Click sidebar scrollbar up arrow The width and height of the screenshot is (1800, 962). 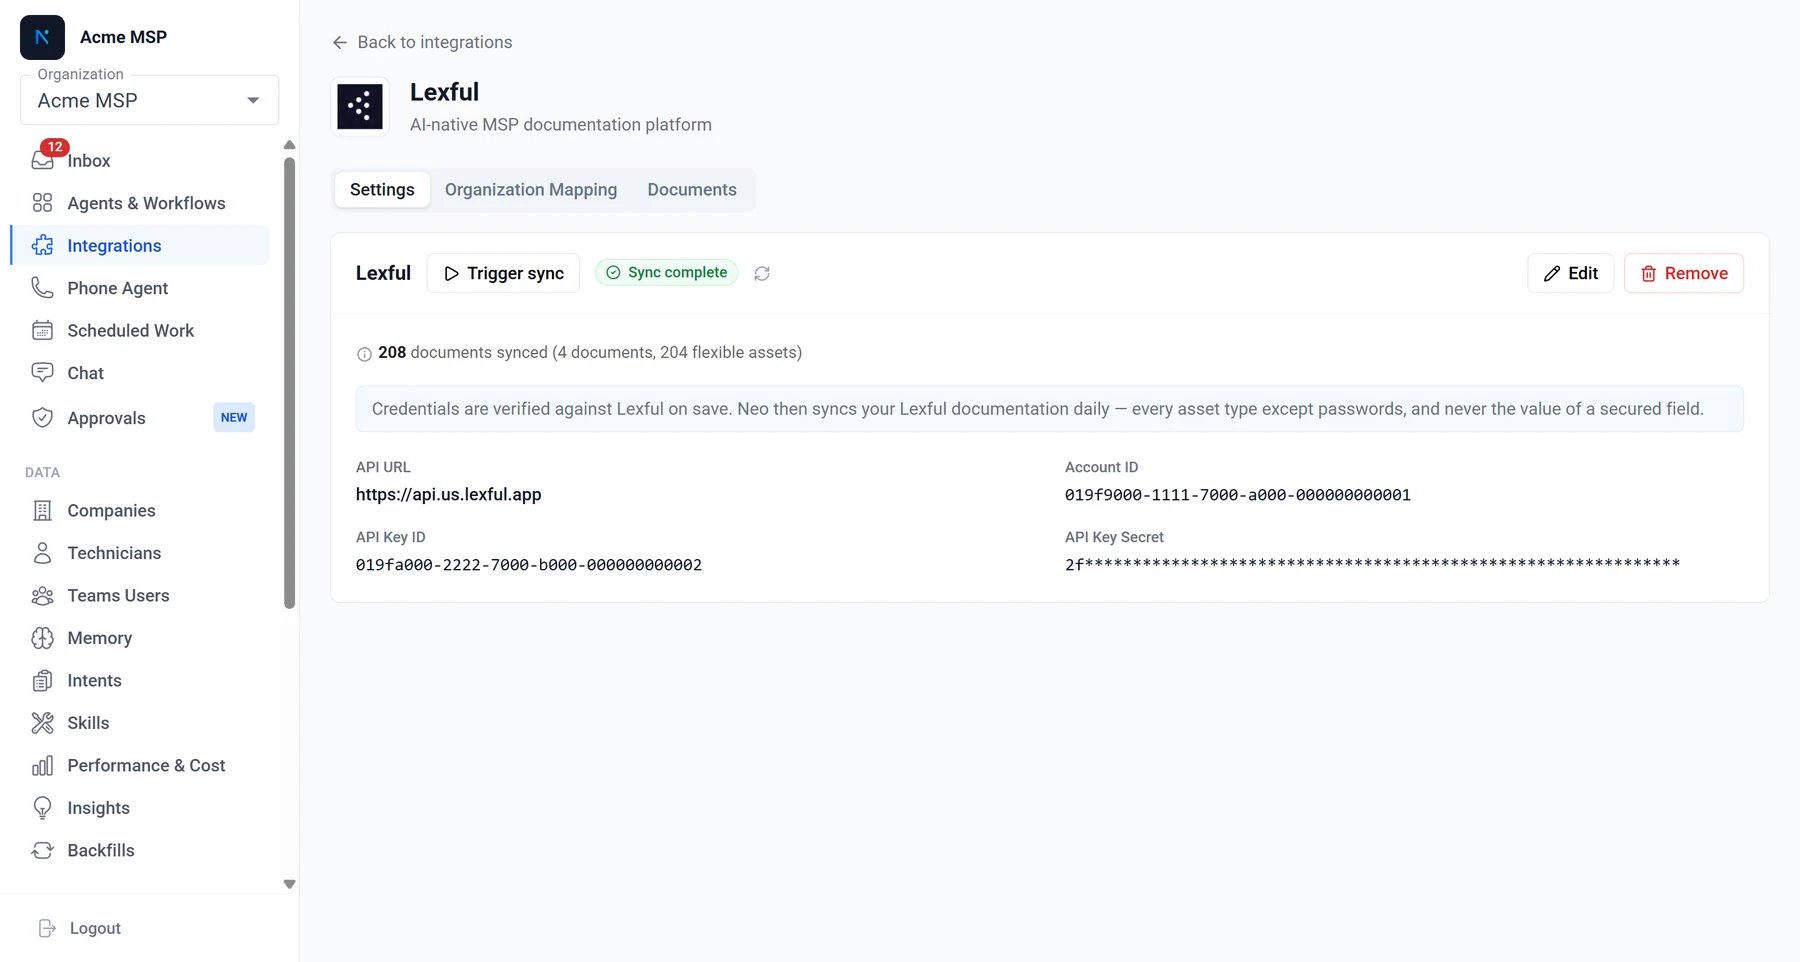pyautogui.click(x=290, y=145)
